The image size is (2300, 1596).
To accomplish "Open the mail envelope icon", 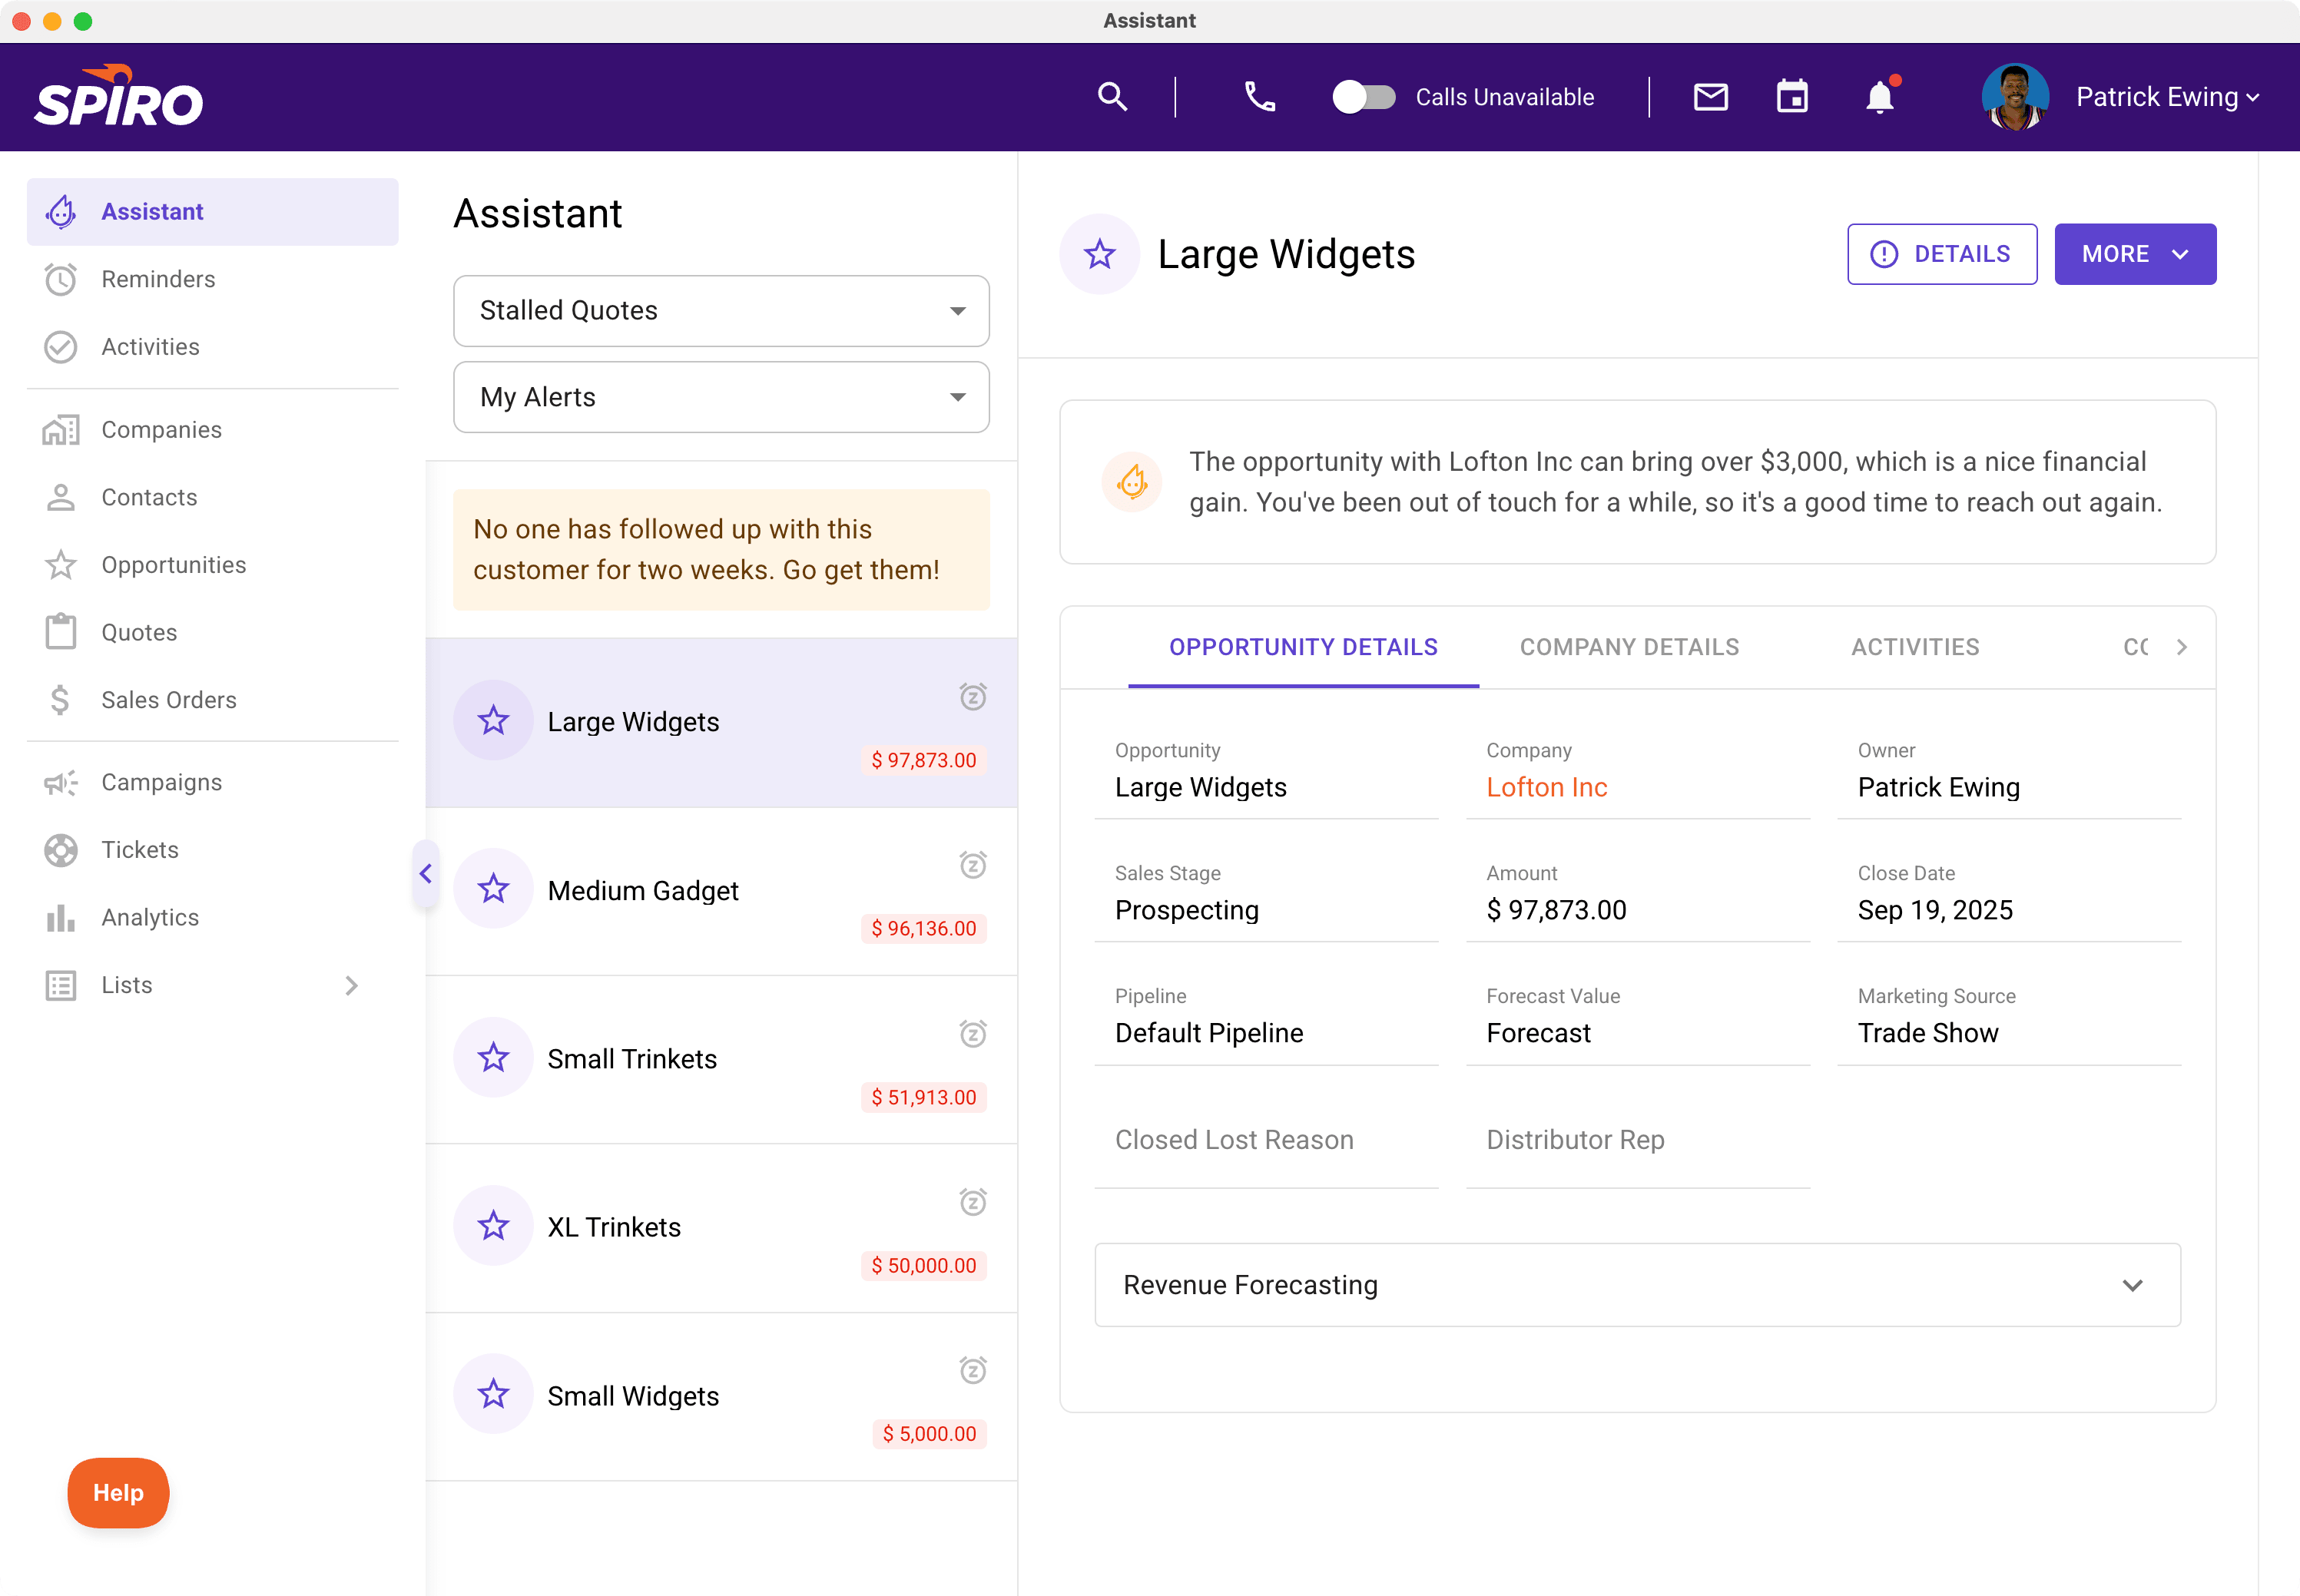I will 1711,97.
